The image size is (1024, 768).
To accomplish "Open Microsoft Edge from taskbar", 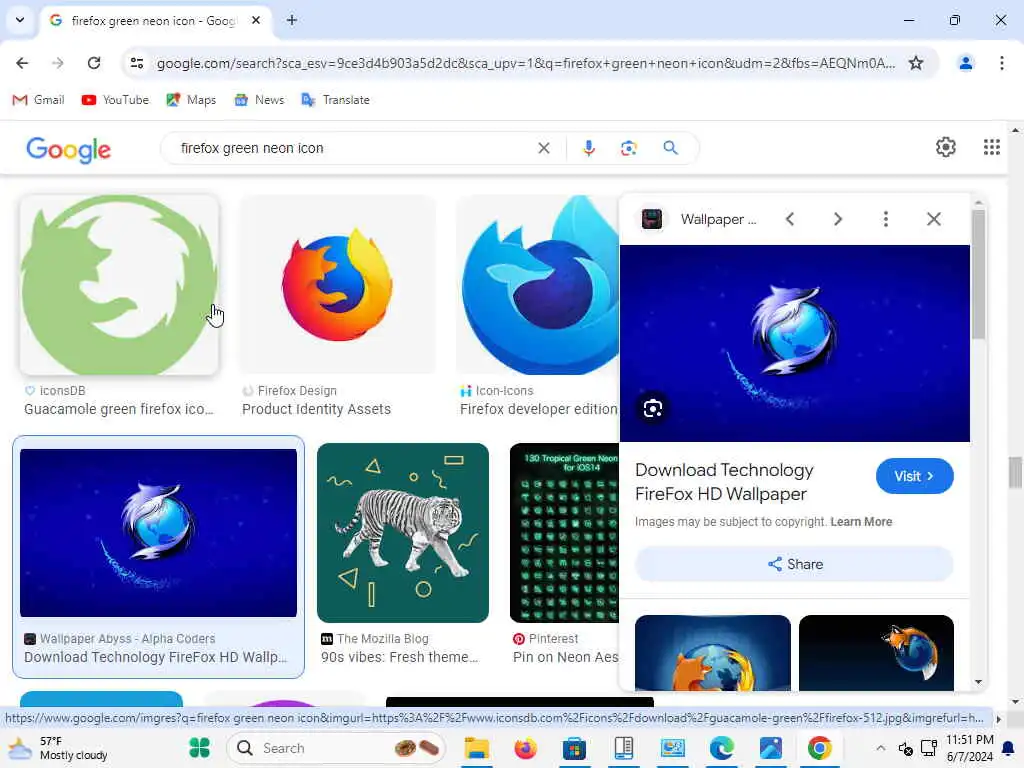I will pos(721,748).
